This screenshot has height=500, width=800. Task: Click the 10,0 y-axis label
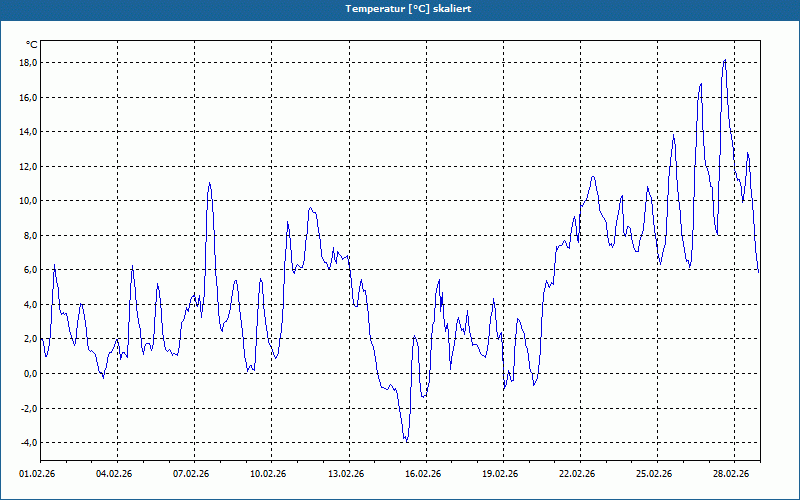coord(29,201)
